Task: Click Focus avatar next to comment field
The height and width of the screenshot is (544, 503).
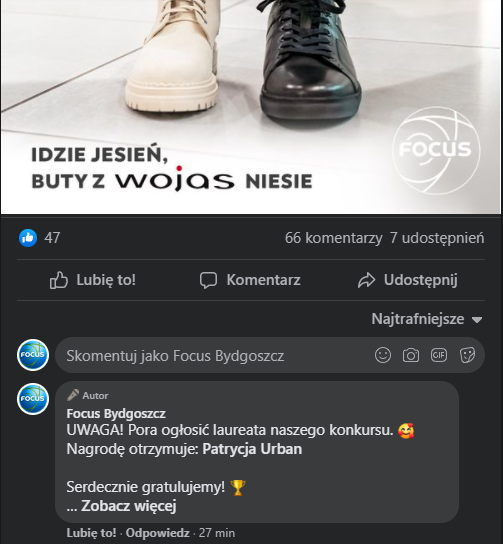Action: tap(33, 355)
